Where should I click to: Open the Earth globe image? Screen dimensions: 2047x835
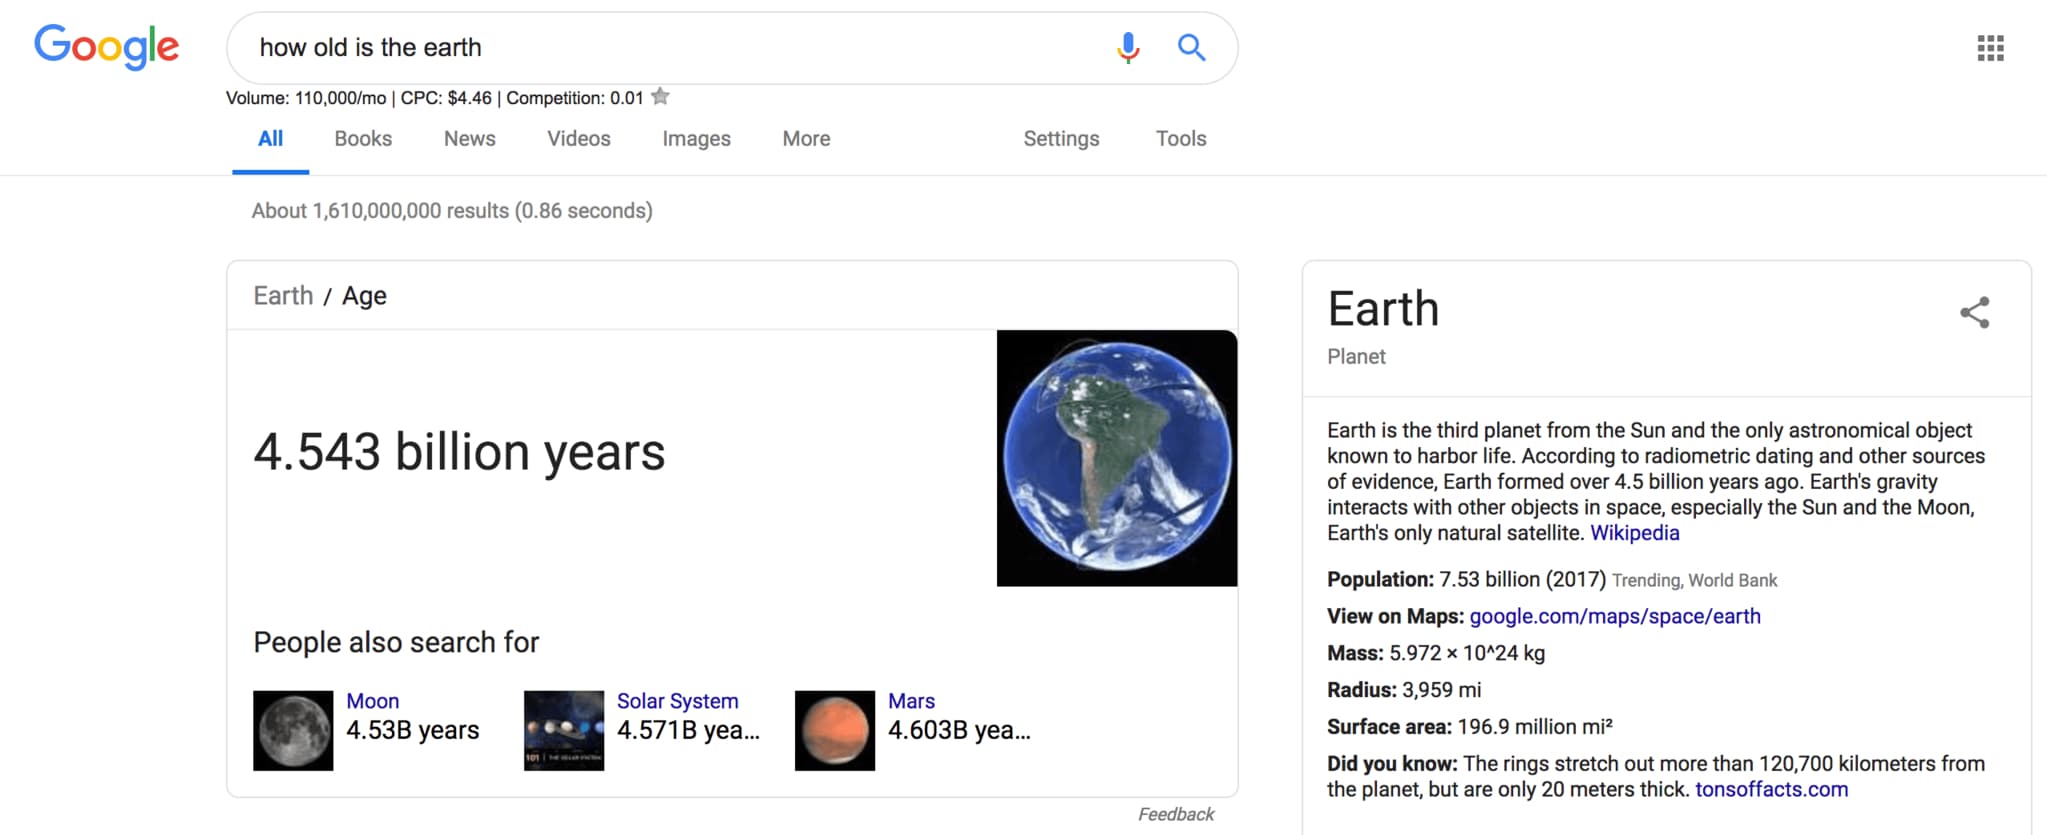point(1117,458)
